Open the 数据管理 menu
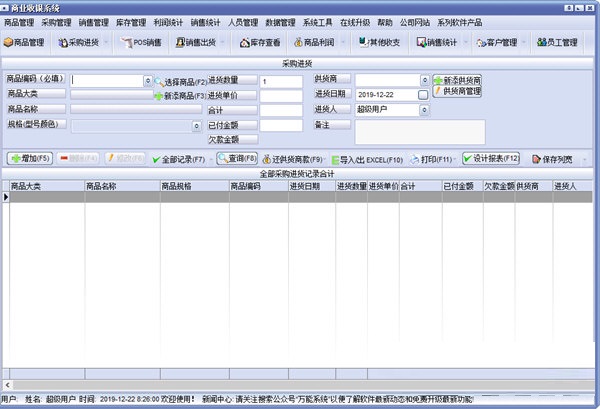Viewport: 600px width, 409px height. pos(280,23)
